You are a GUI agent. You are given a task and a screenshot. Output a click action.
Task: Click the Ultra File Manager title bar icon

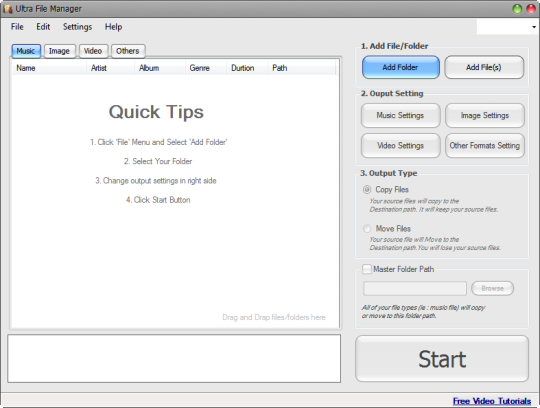(x=8, y=9)
